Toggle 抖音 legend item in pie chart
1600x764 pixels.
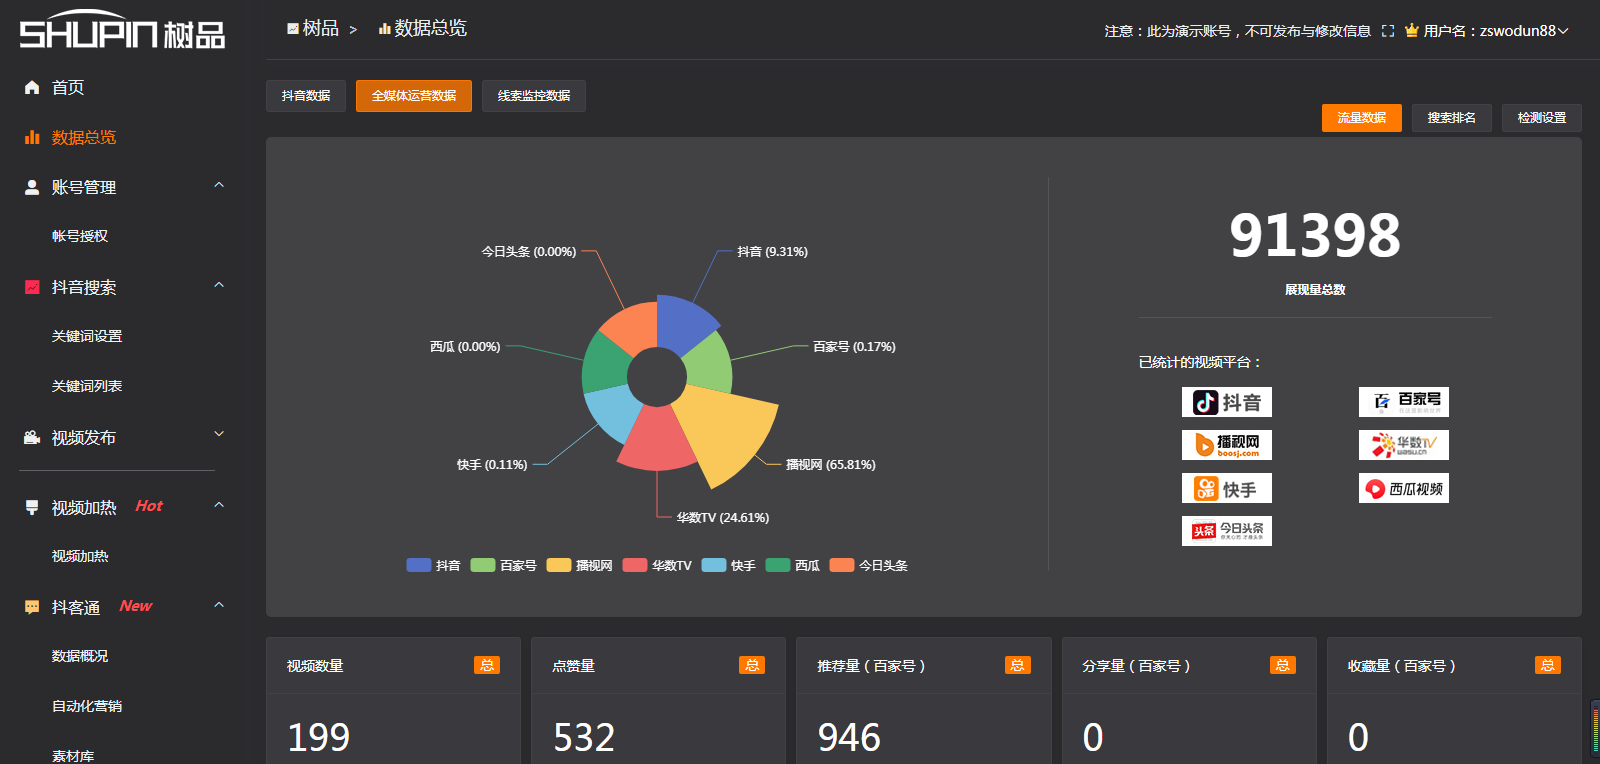pyautogui.click(x=433, y=565)
